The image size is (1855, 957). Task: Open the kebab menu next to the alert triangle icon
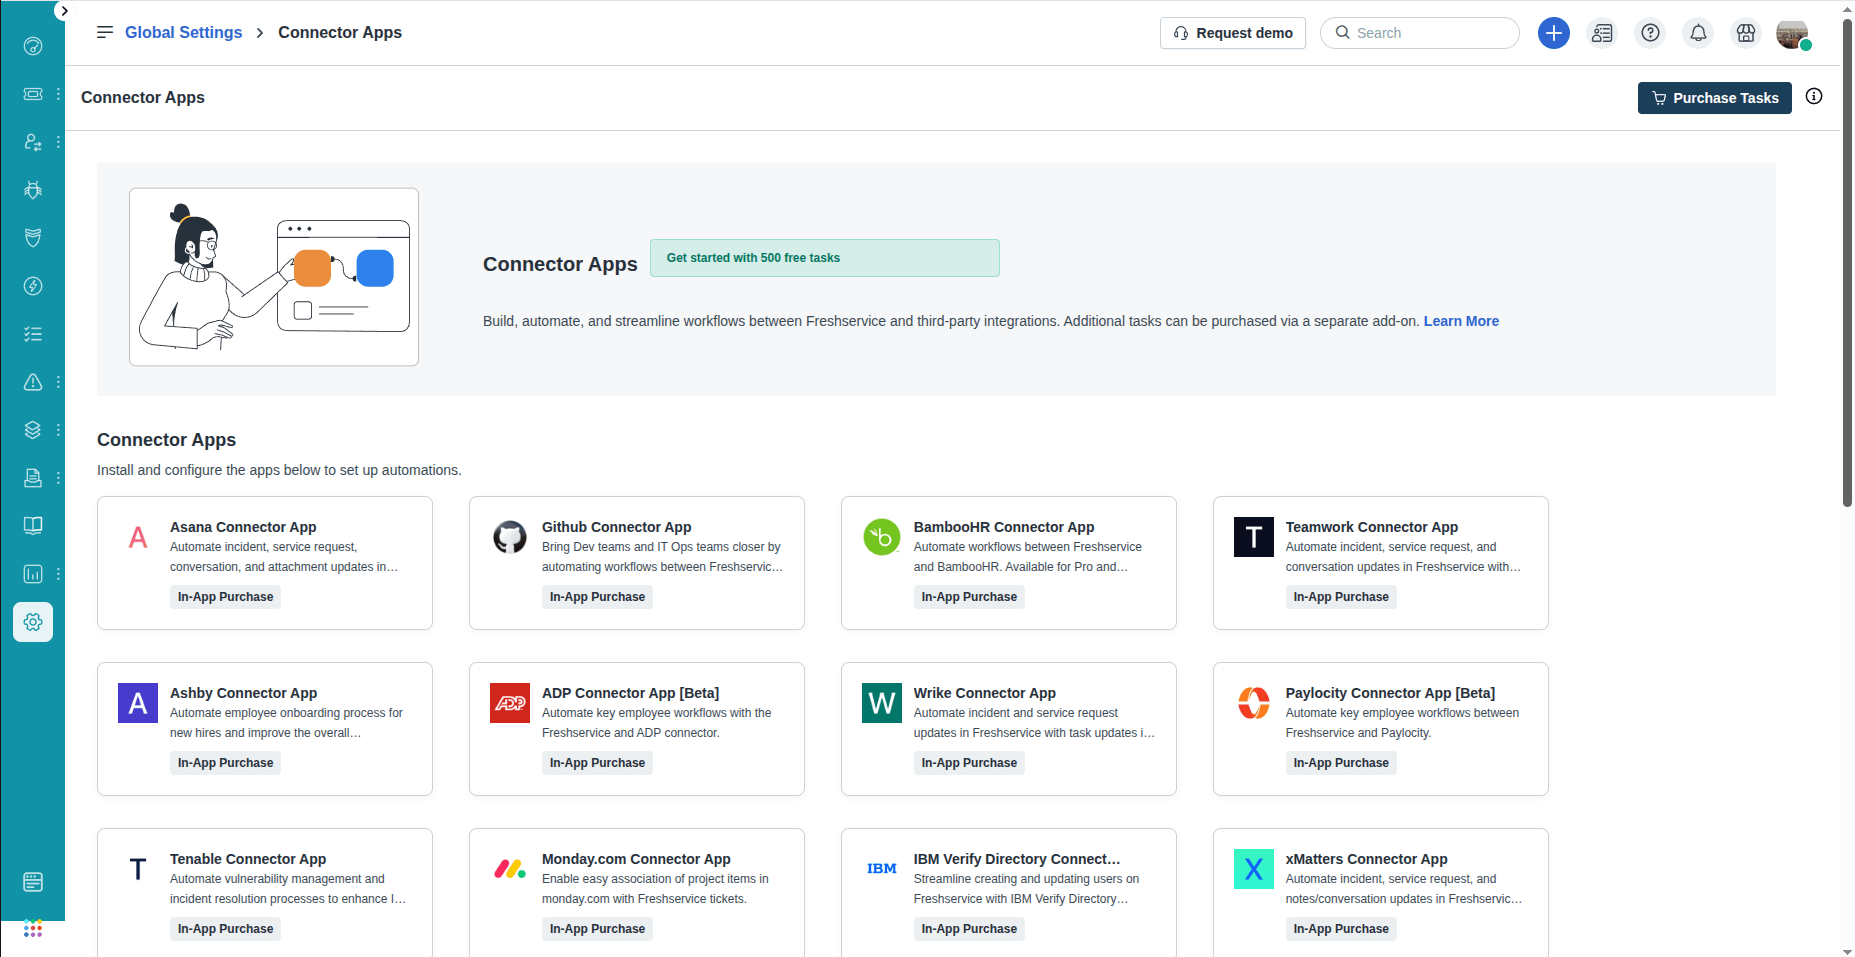point(57,382)
